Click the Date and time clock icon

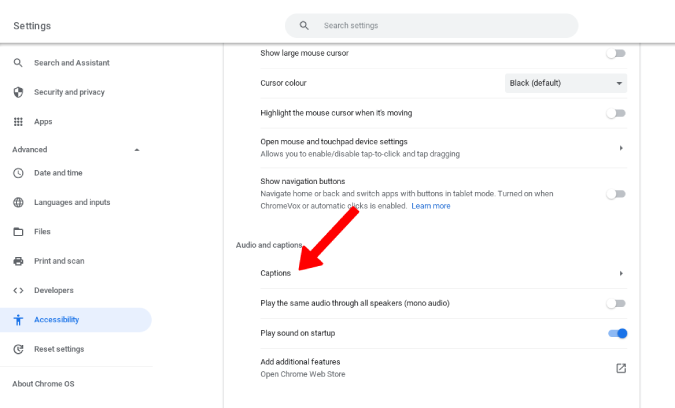tap(18, 173)
